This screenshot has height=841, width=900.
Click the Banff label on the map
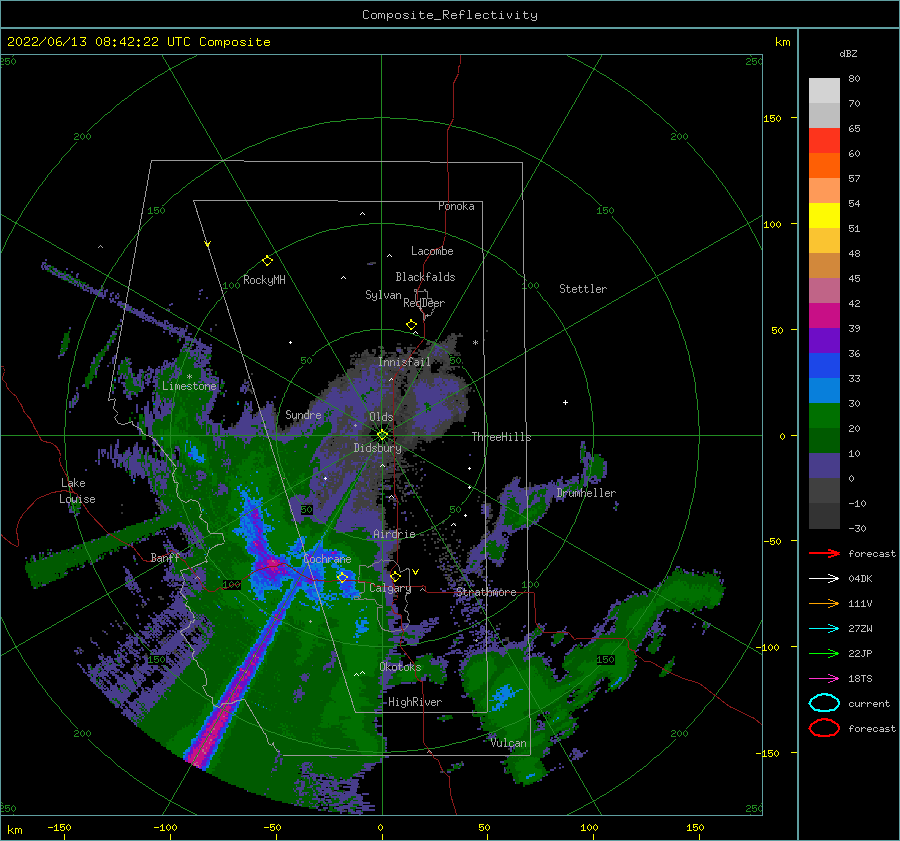[165, 558]
